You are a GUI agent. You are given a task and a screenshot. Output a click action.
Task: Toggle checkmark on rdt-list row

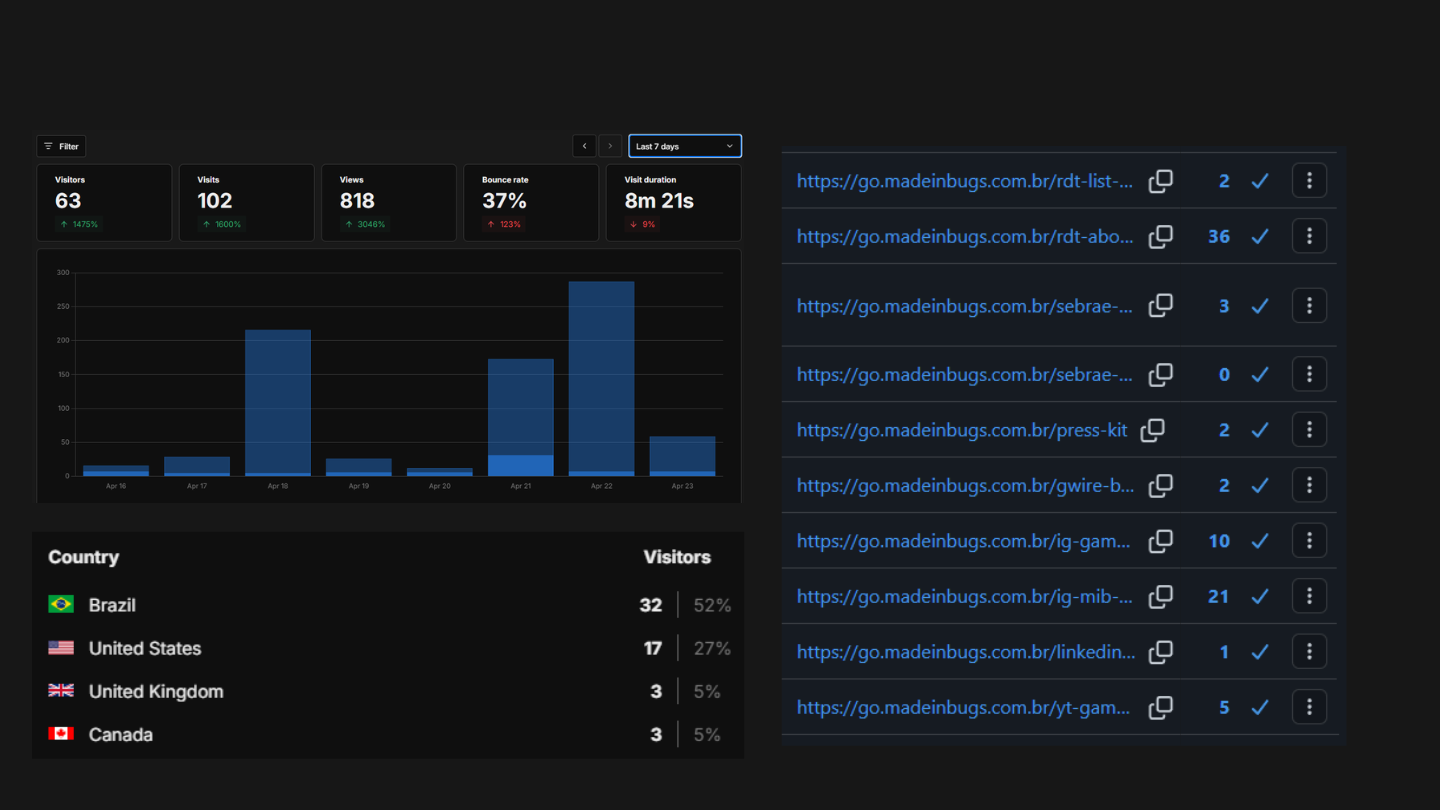click(1260, 181)
